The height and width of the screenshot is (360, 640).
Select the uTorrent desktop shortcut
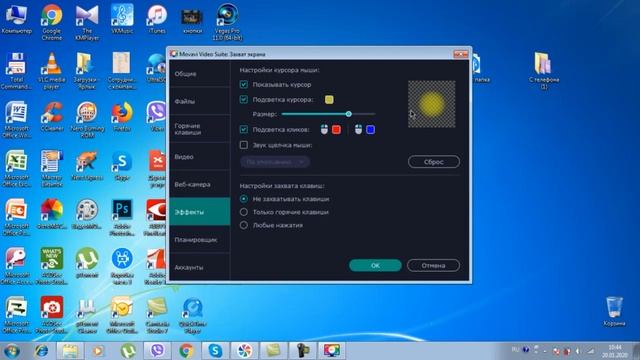(x=87, y=263)
